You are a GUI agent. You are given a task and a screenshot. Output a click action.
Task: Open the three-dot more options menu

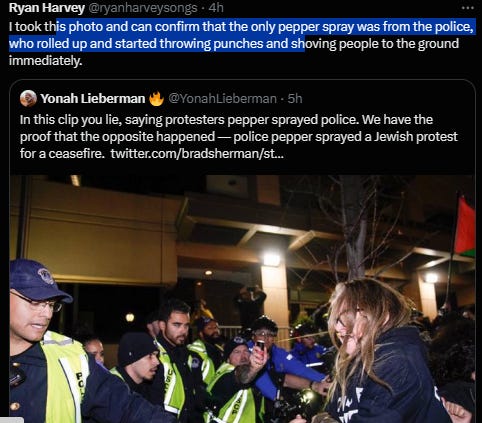pyautogui.click(x=467, y=7)
